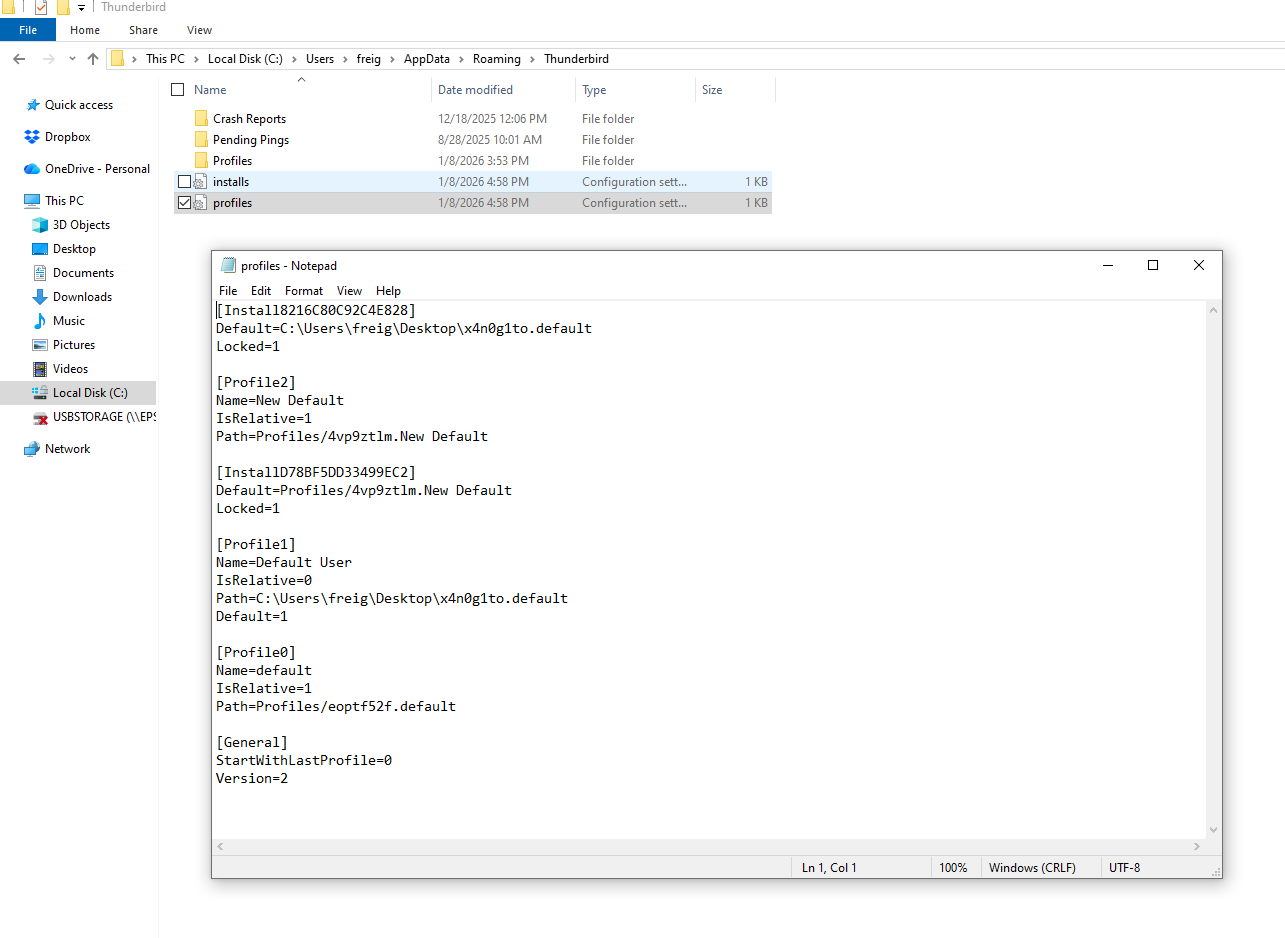
Task: Click the Notepad horizontal scrollbar right arrow
Action: click(x=1198, y=847)
